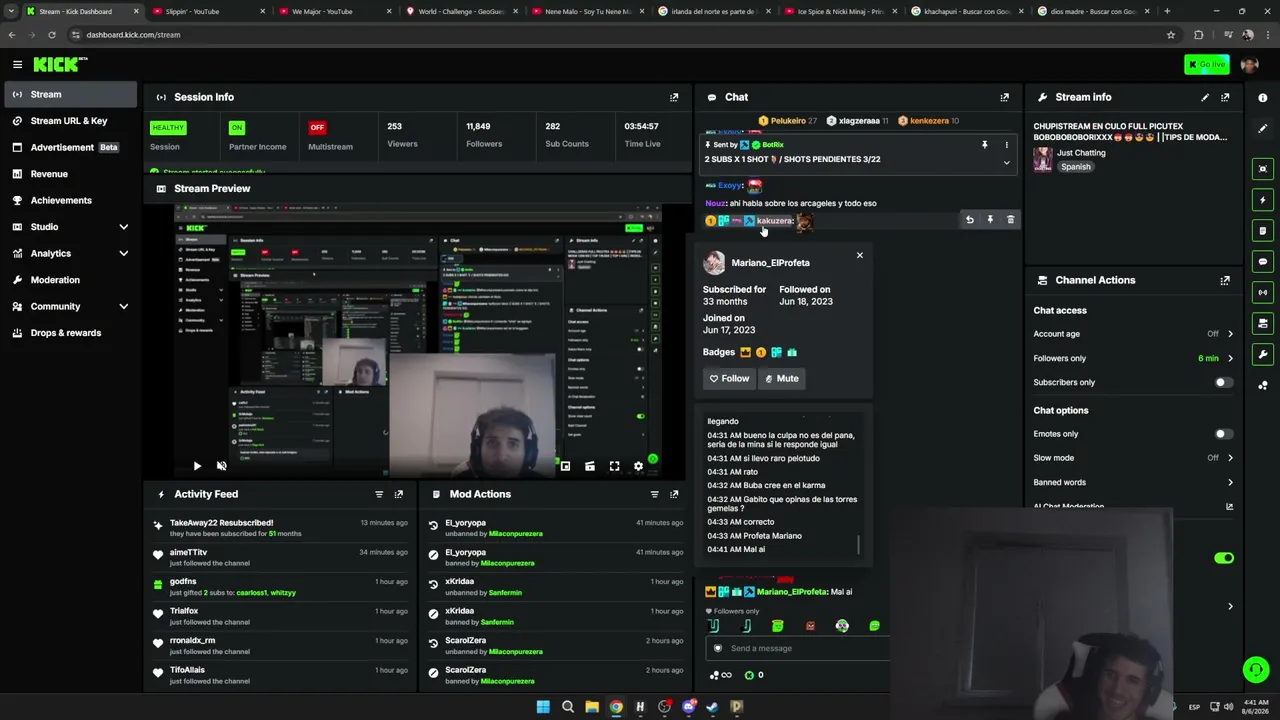Viewport: 1280px width, 720px height.
Task: Turn off the green enabled toggle switch
Action: pos(1224,558)
